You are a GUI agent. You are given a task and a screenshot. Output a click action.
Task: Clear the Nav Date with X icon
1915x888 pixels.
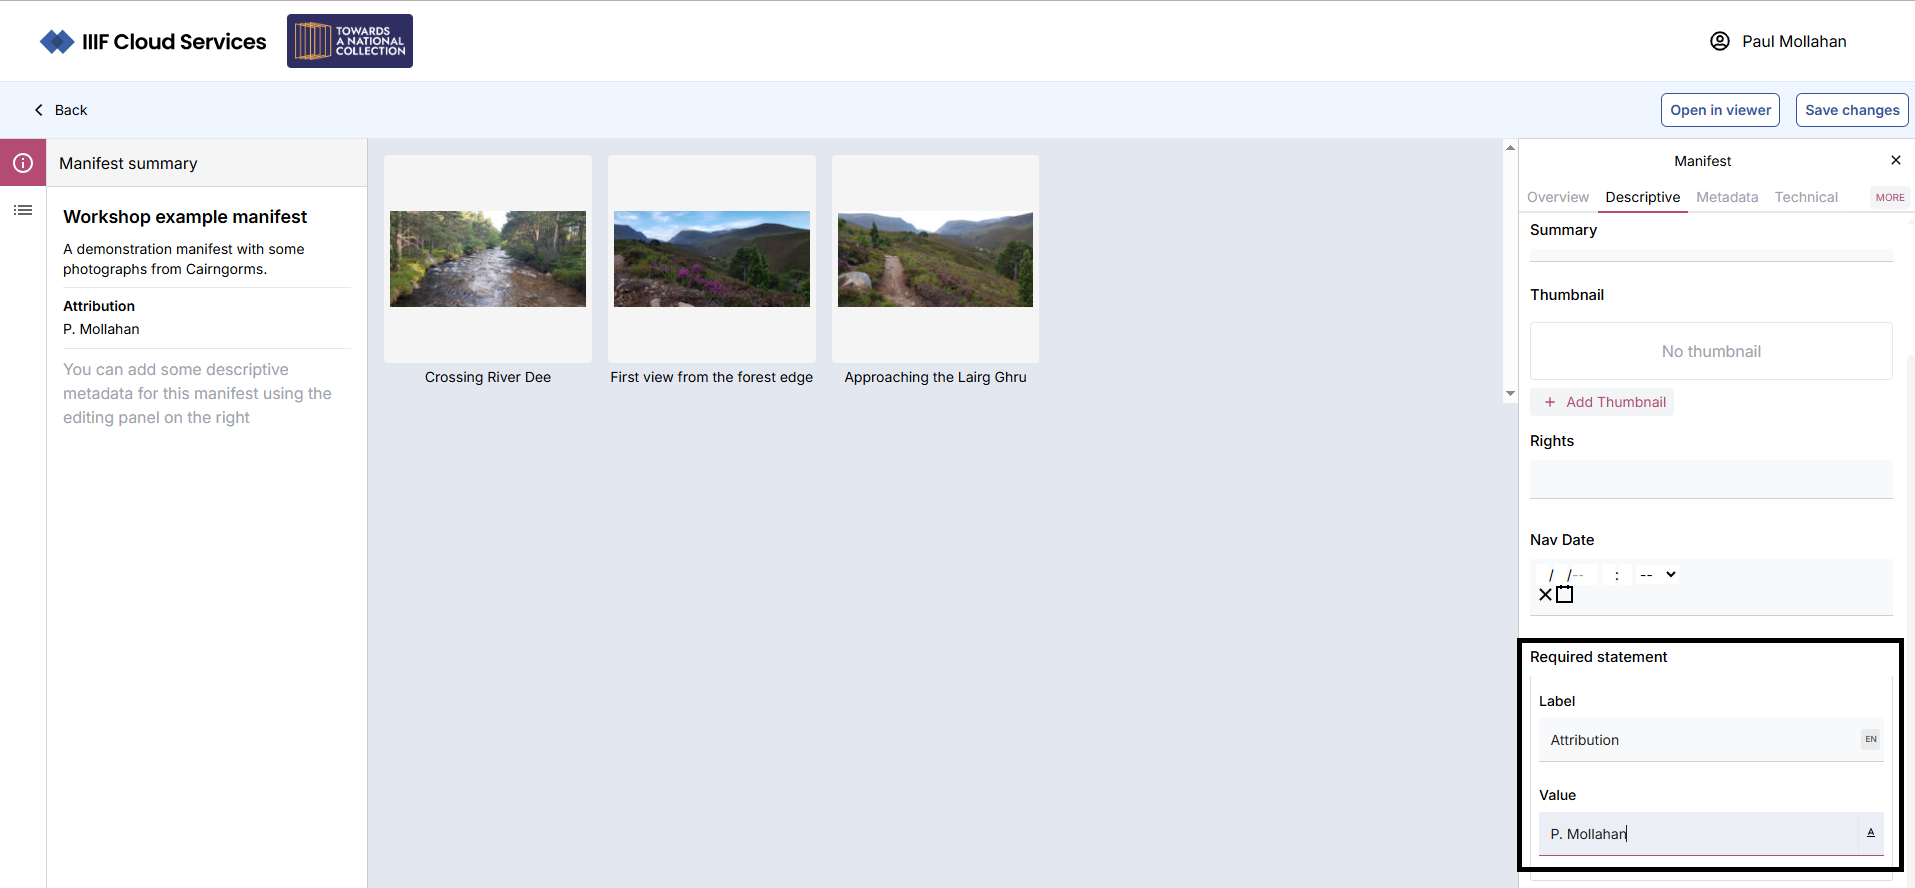click(x=1545, y=595)
